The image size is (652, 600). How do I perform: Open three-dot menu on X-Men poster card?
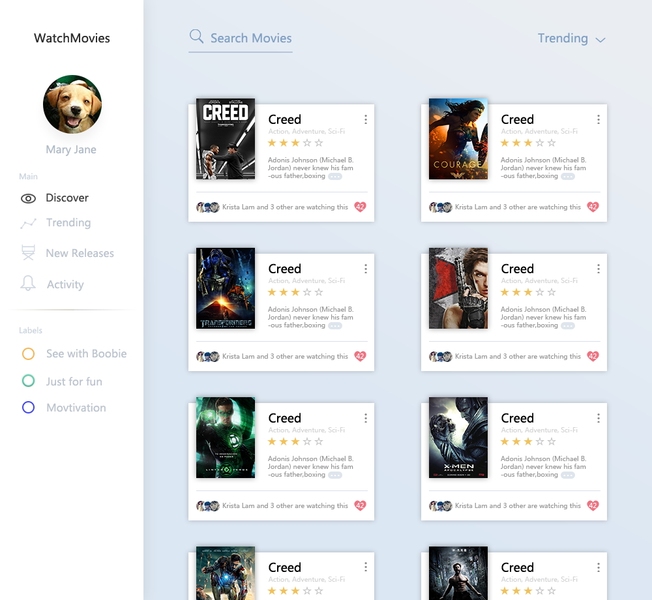598,418
